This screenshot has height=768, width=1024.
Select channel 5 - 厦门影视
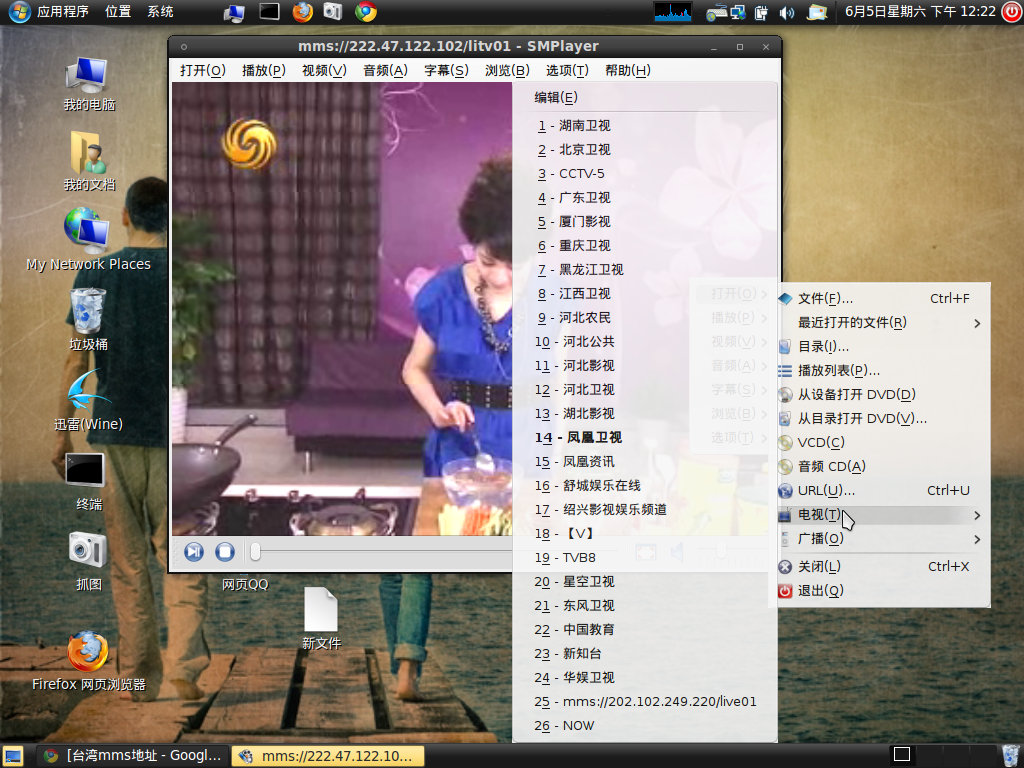pyautogui.click(x=645, y=222)
